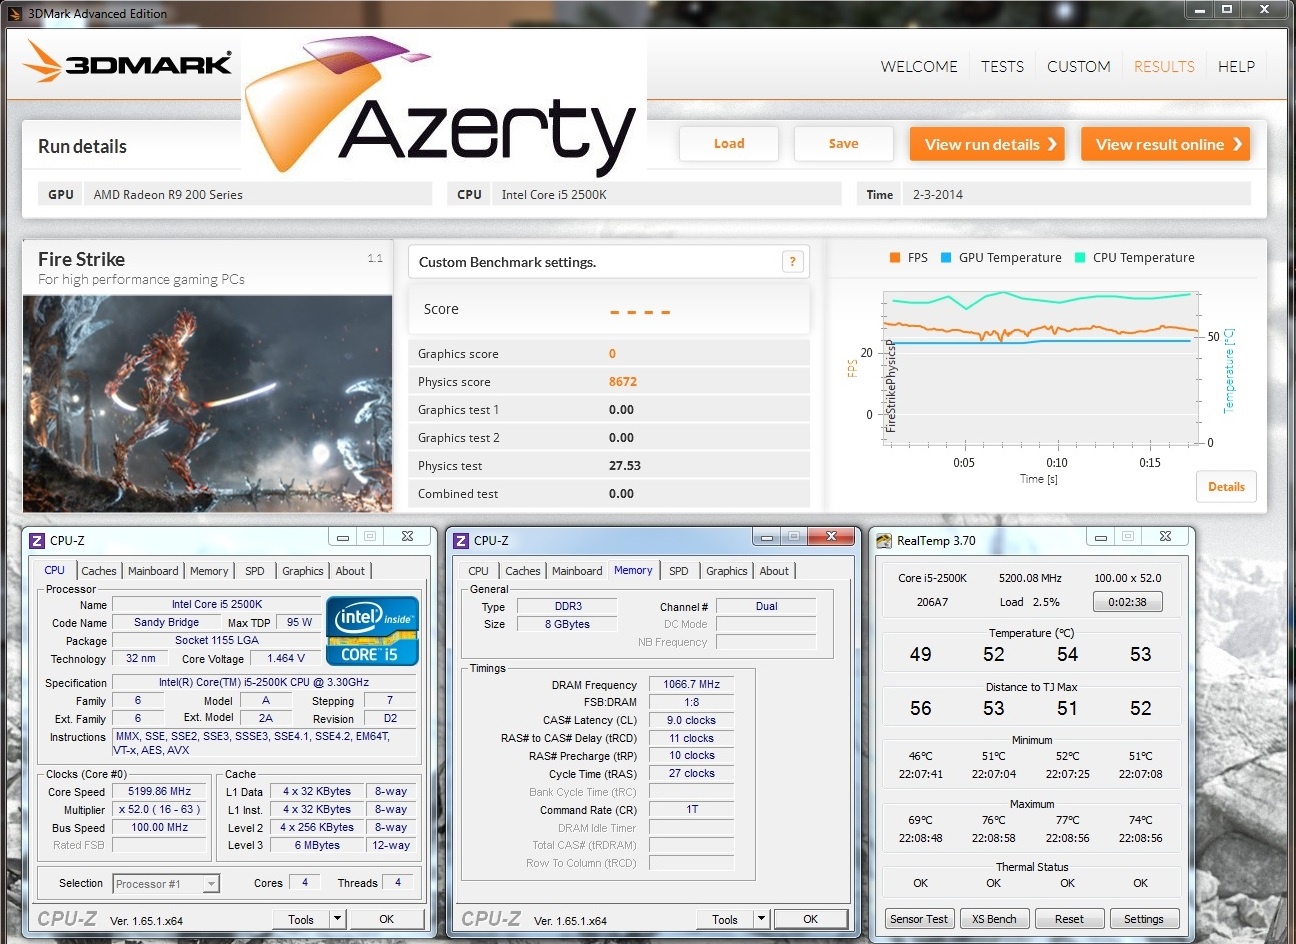Click OK button in left CPU-Z
Image resolution: width=1296 pixels, height=944 pixels.
pyautogui.click(x=387, y=919)
